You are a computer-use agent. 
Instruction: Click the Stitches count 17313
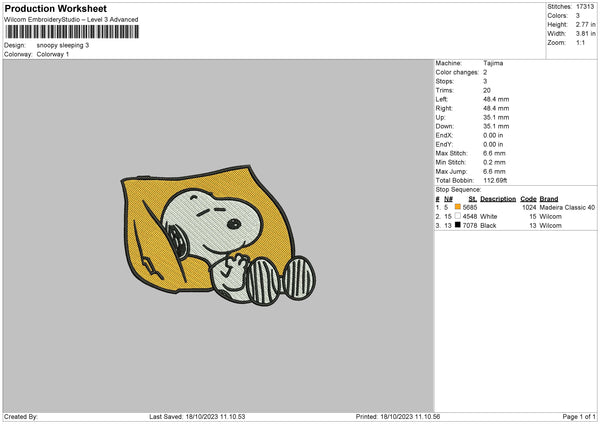click(x=587, y=6)
